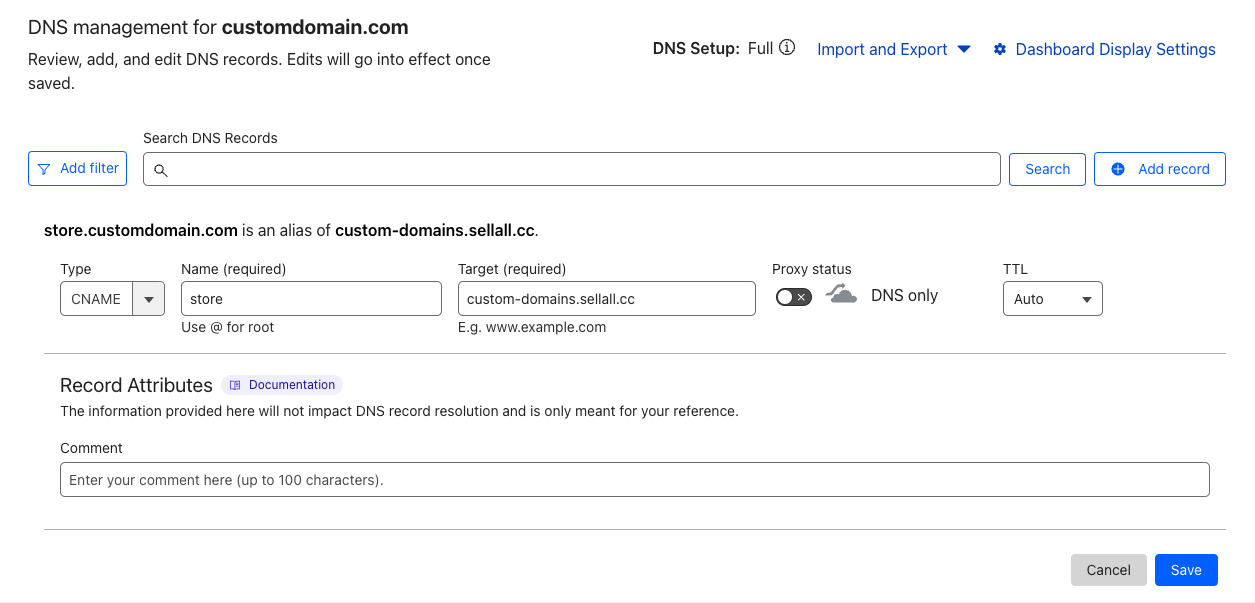Save the DNS record
Viewport: 1255px width, 603px height.
1185,570
